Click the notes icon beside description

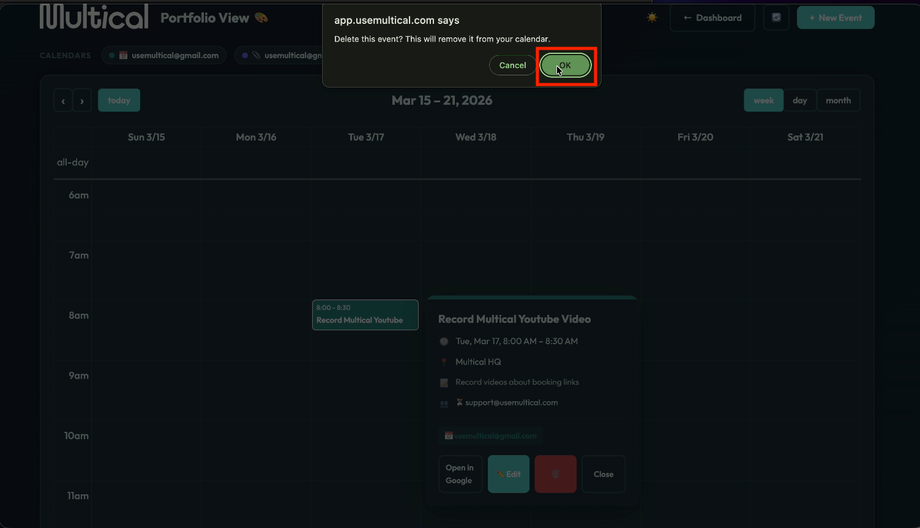pyautogui.click(x=444, y=383)
